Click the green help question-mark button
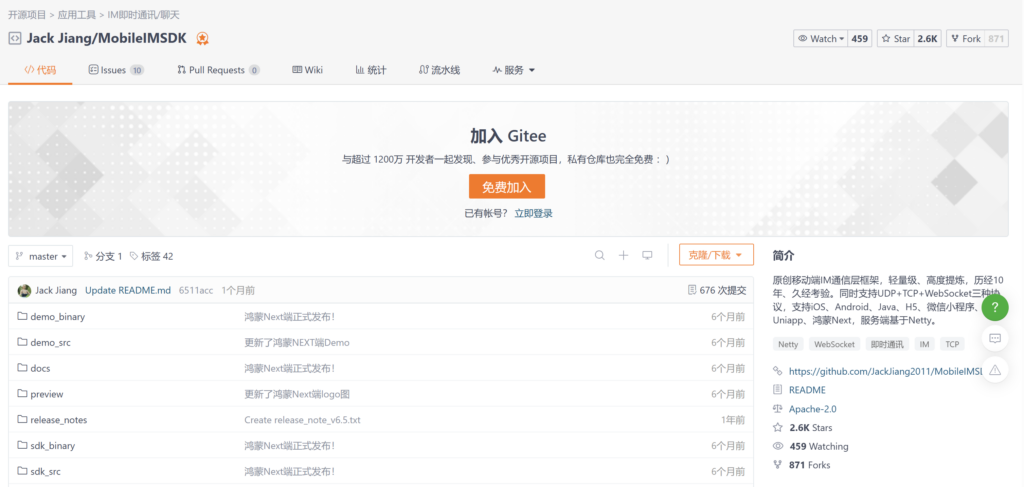The image size is (1024, 487). [x=994, y=307]
